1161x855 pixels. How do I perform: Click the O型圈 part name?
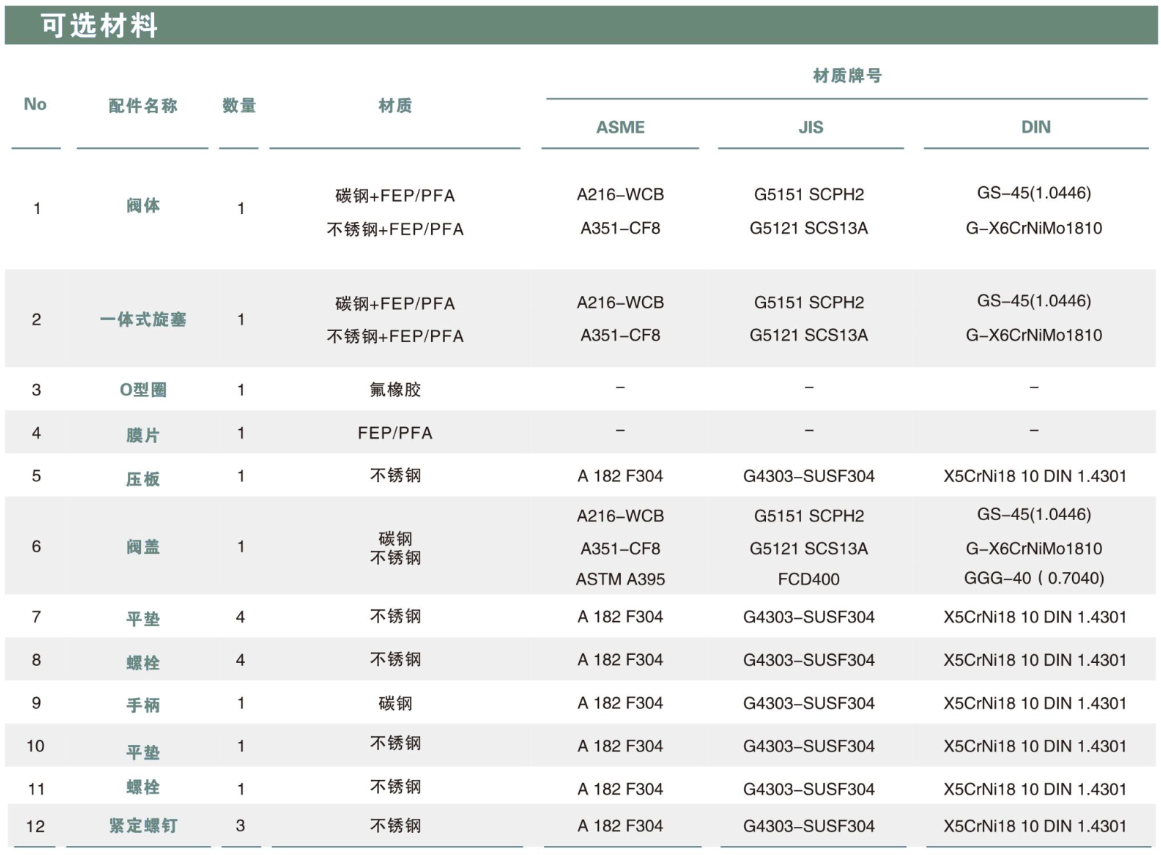point(143,390)
